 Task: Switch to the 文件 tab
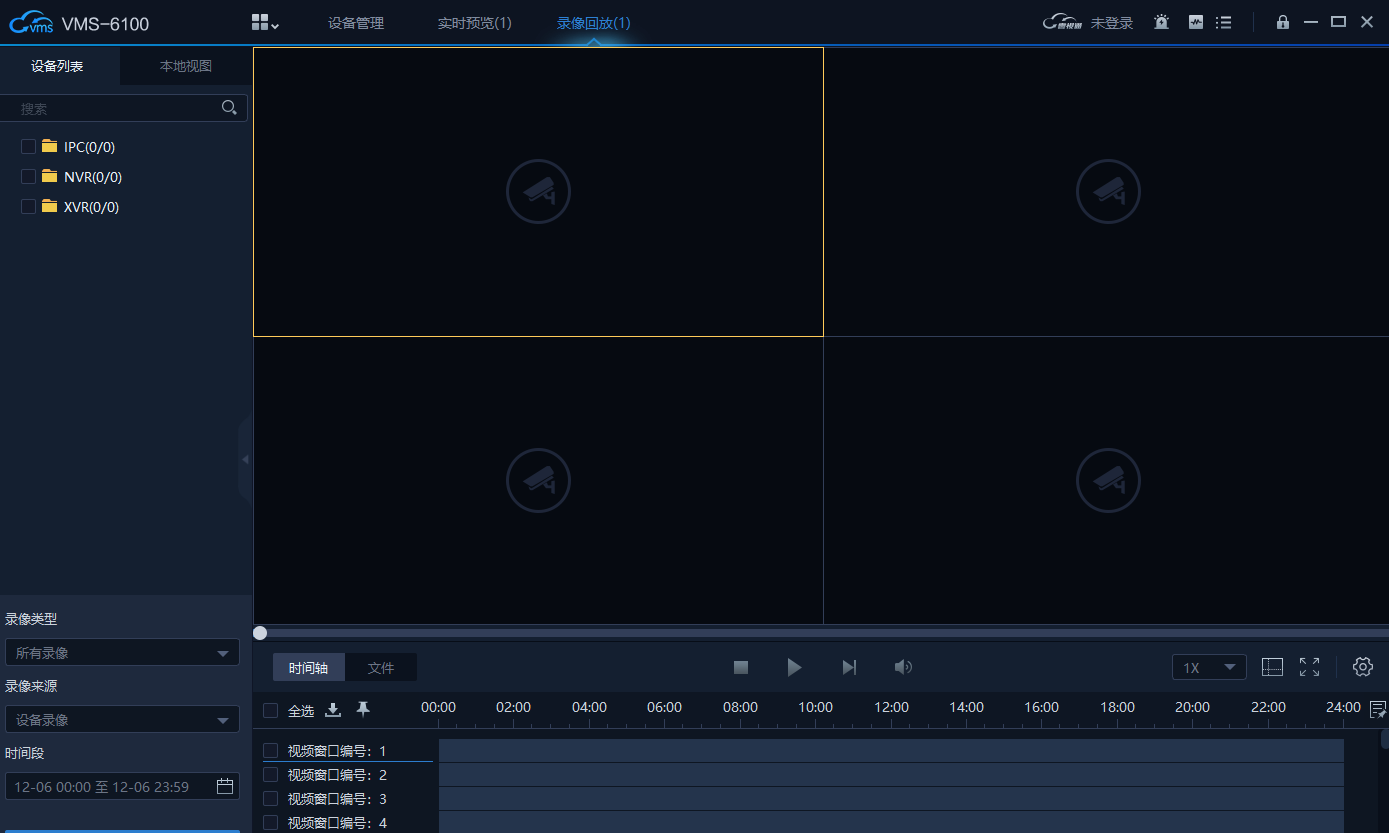(x=381, y=668)
